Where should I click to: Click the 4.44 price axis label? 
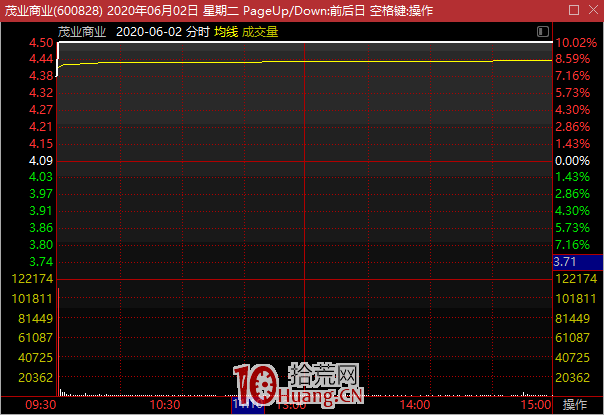click(x=41, y=59)
